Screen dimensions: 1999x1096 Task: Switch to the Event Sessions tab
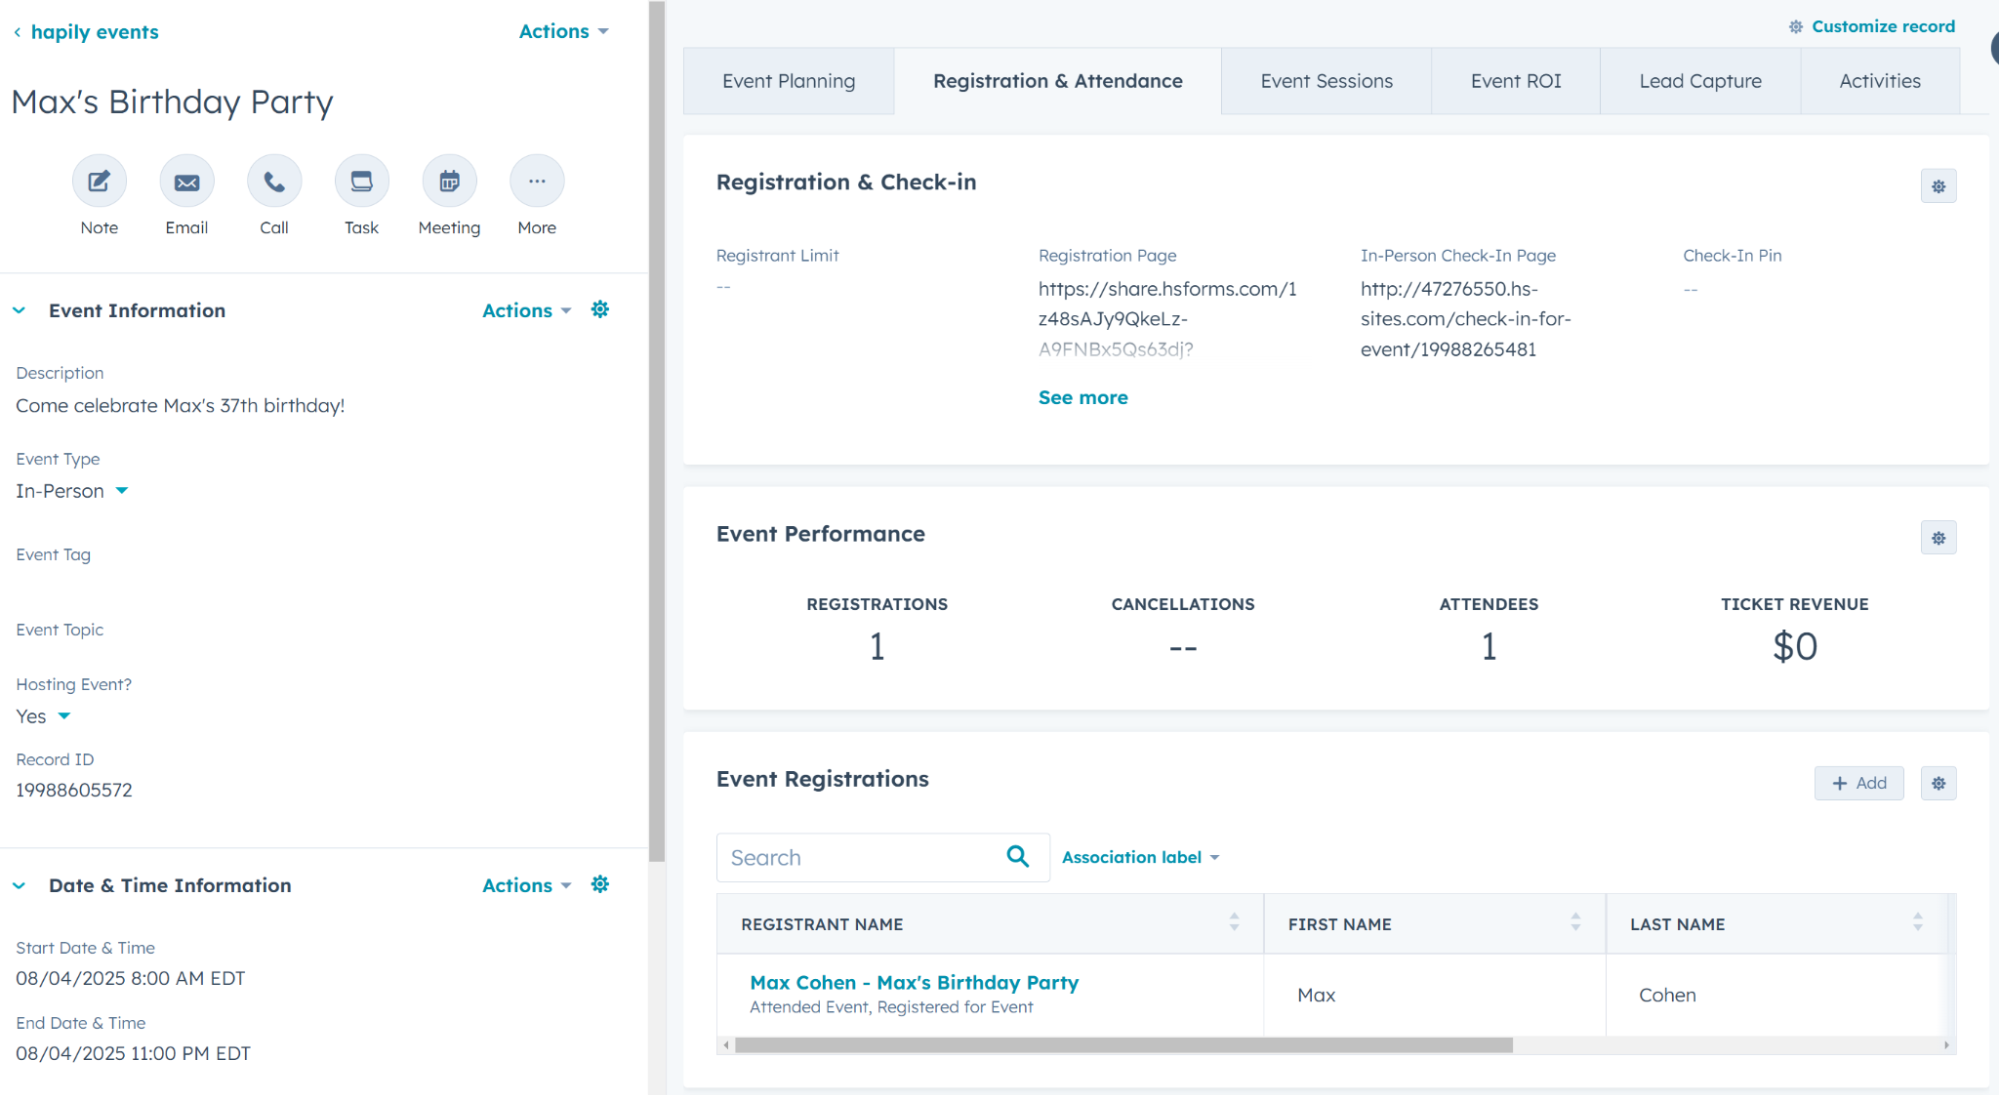click(1326, 81)
